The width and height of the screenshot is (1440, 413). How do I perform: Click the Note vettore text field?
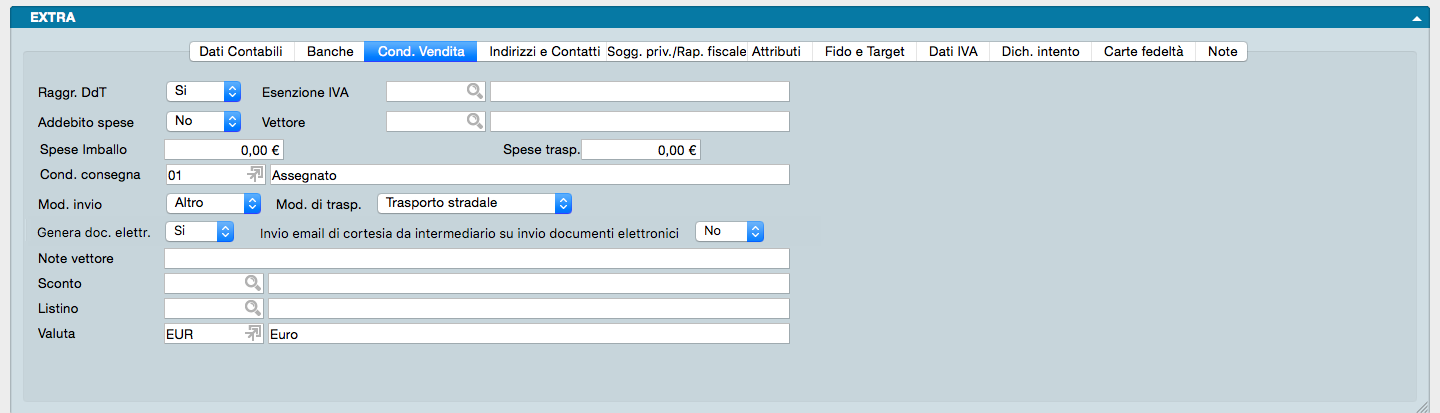(476, 259)
